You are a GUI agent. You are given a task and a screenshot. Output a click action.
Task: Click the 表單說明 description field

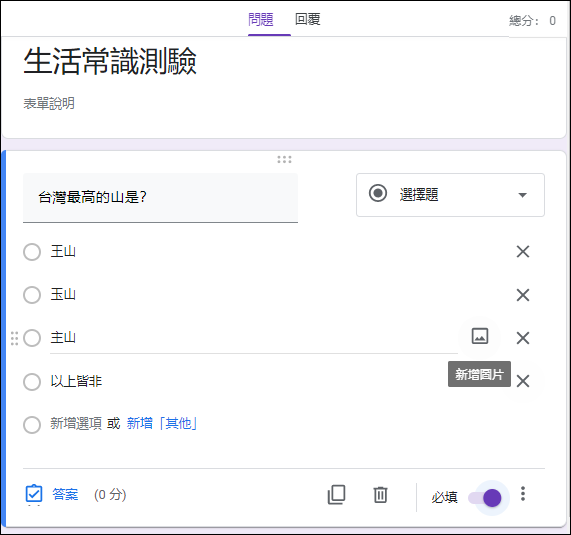coord(49,103)
